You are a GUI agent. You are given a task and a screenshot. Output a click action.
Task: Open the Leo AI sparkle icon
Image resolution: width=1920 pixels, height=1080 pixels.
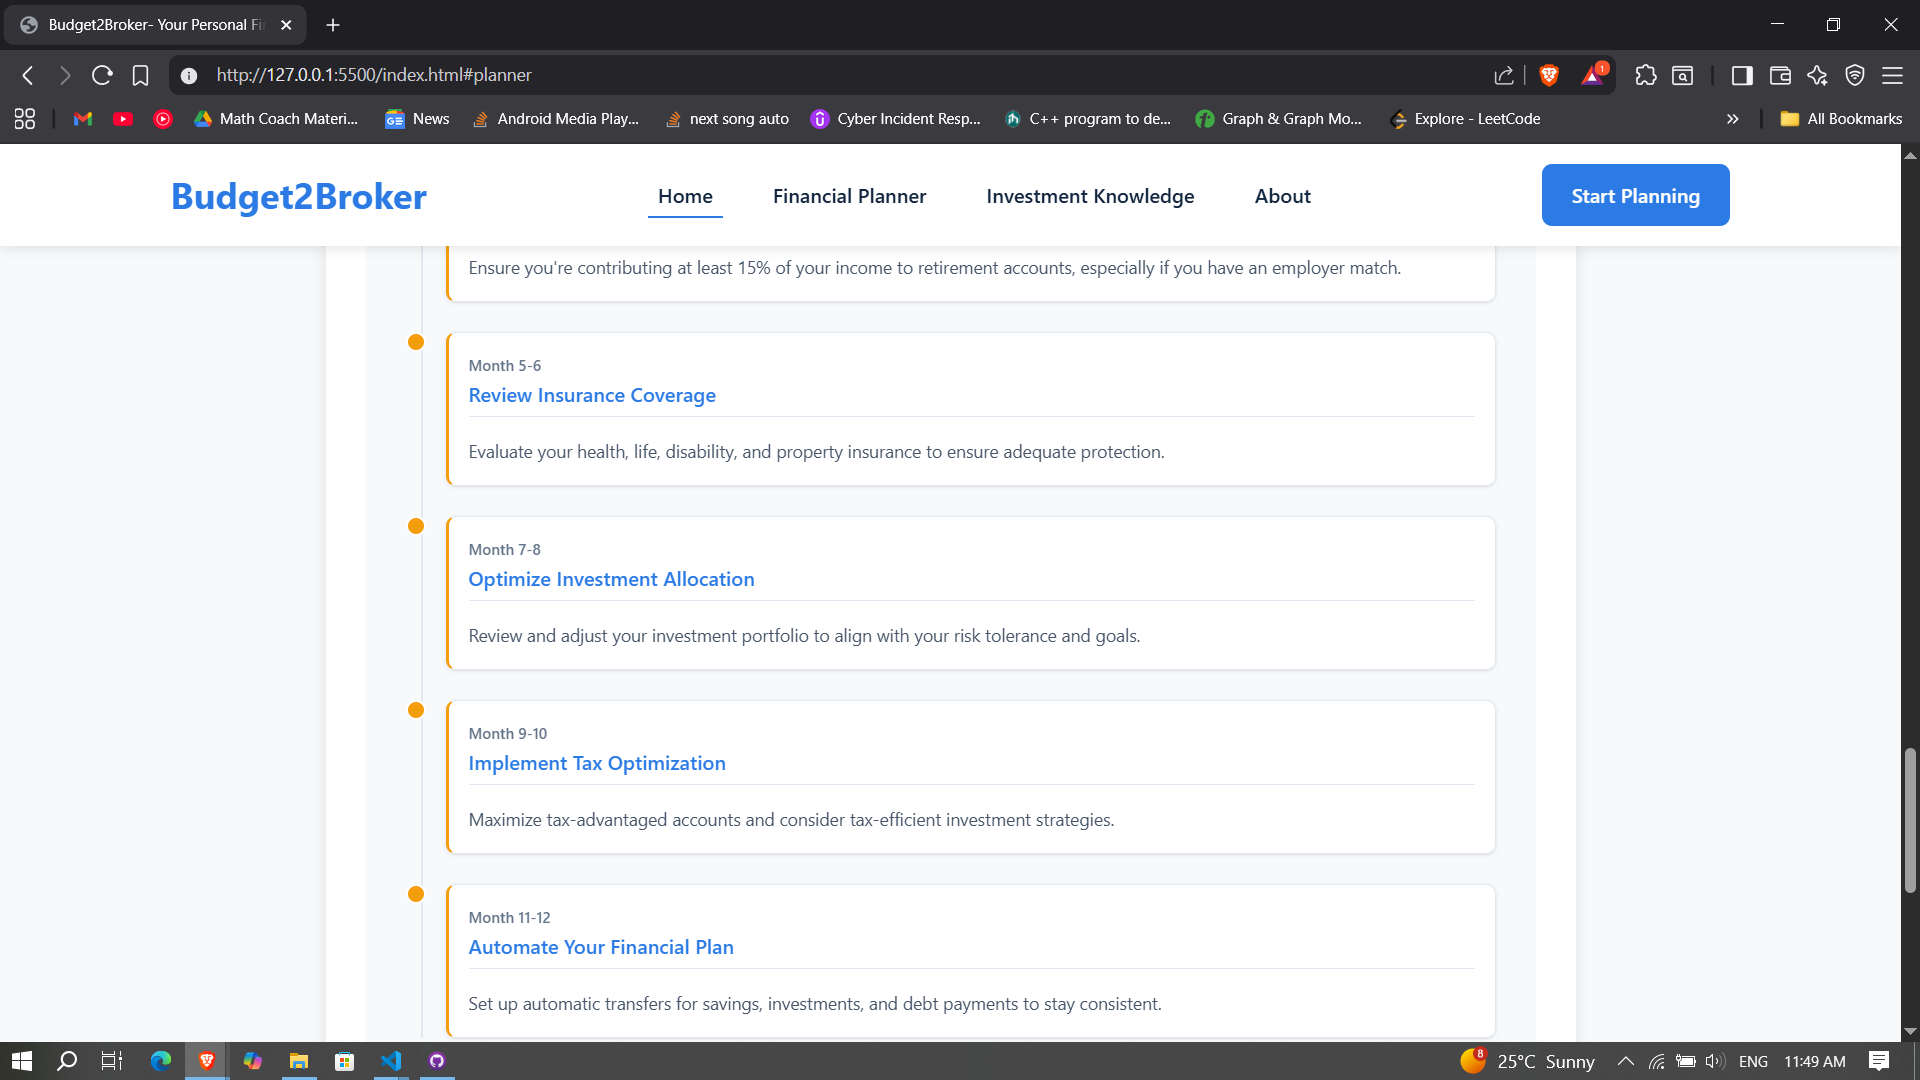click(1817, 75)
